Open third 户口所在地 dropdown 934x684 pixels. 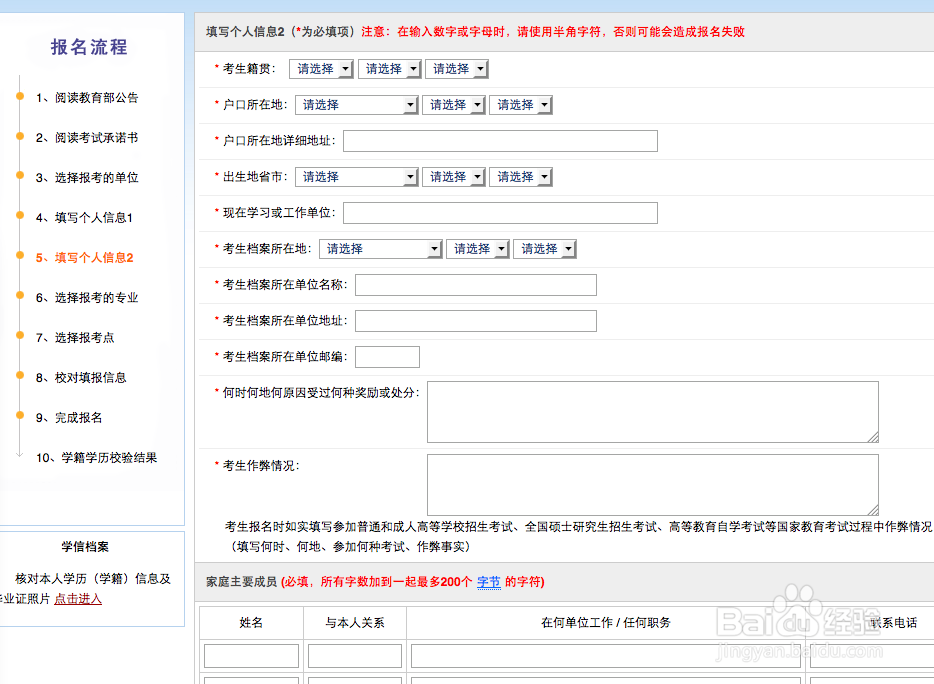pos(521,105)
